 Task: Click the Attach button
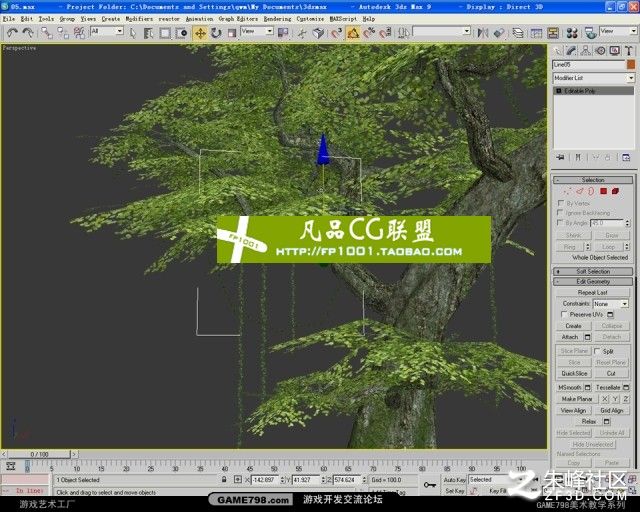pos(570,337)
